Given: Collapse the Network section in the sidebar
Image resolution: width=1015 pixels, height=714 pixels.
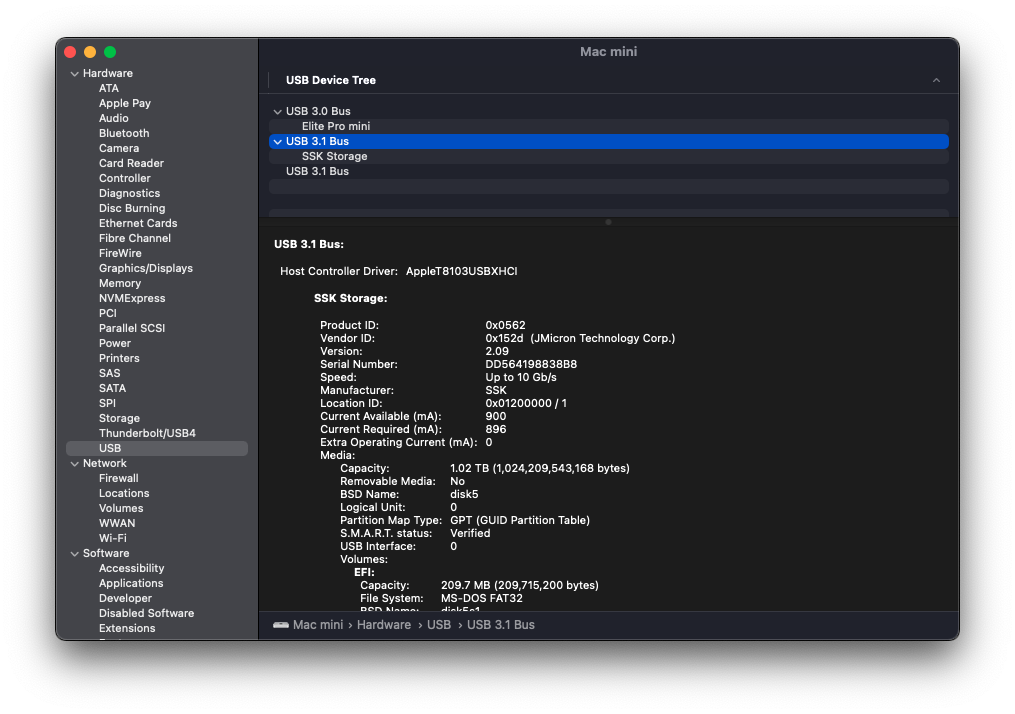Looking at the screenshot, I should tap(74, 464).
